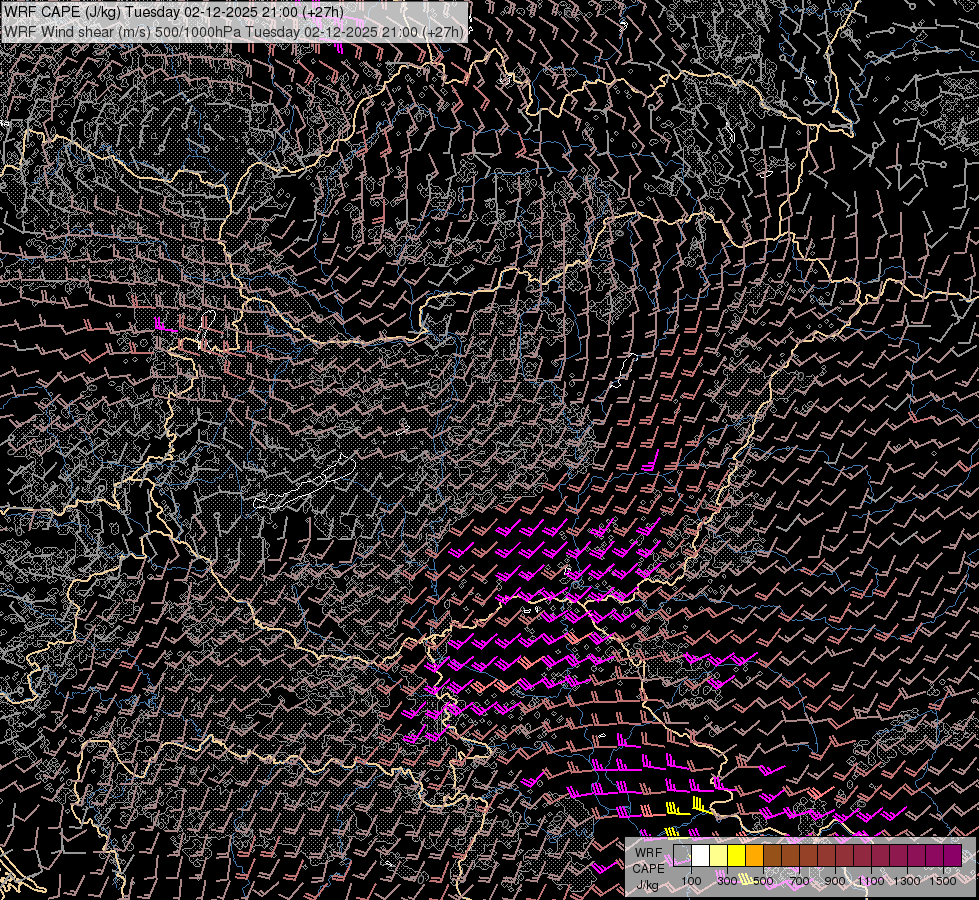Click the 1500 legend tick label
This screenshot has height=900, width=979.
coord(943,881)
